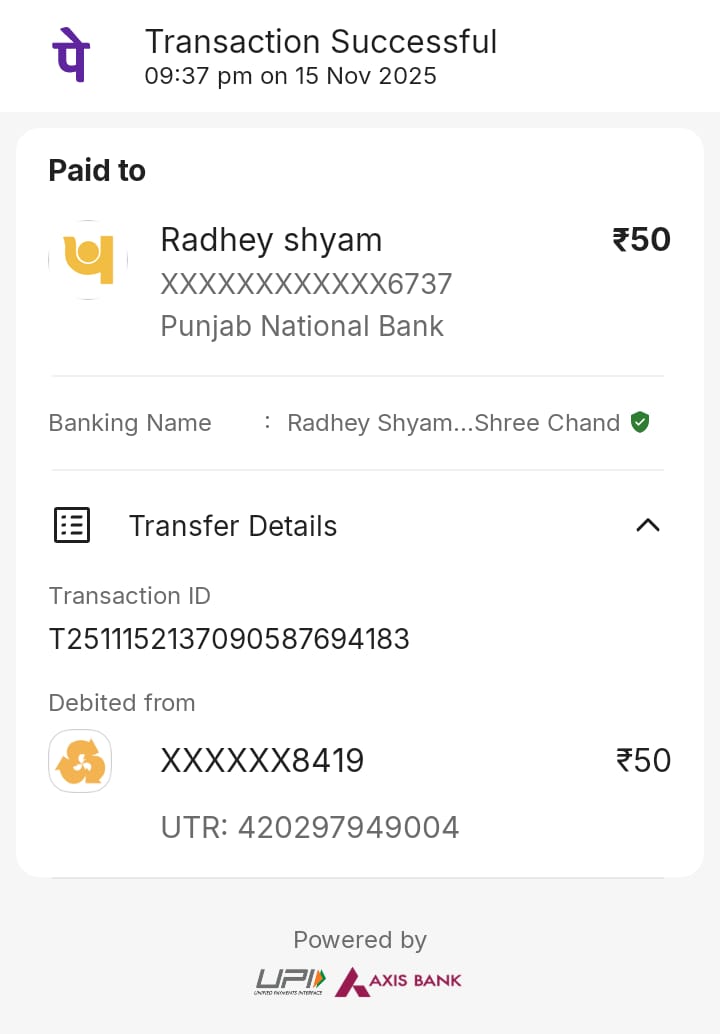The width and height of the screenshot is (720, 1034).
Task: Click the Paid to heading
Action: (x=97, y=171)
